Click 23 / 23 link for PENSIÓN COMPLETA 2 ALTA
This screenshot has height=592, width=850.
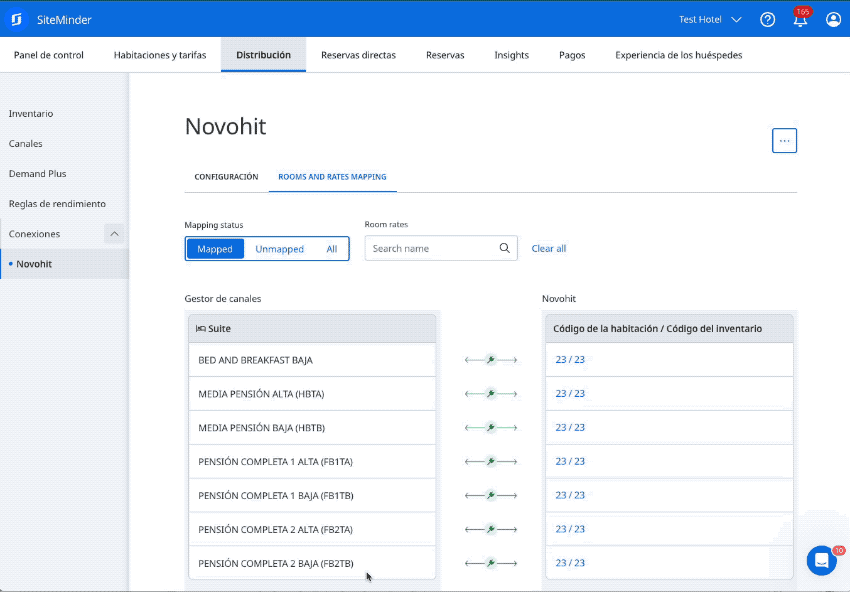pos(570,529)
